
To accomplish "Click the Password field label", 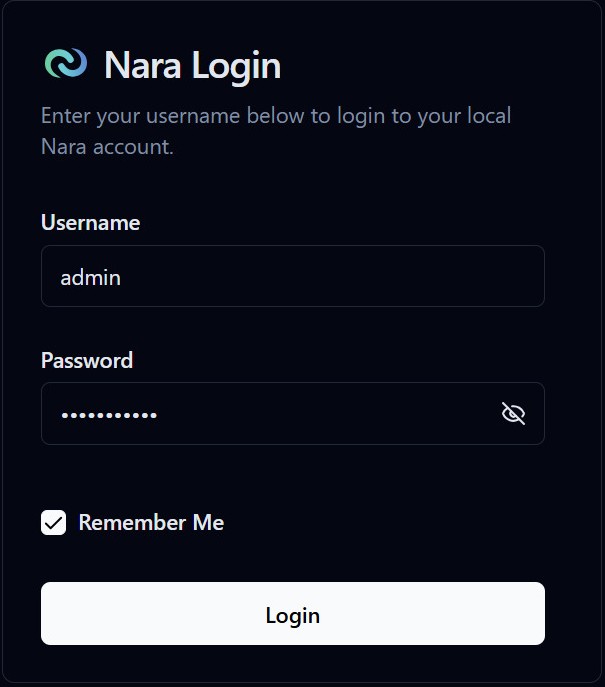I will 87,360.
